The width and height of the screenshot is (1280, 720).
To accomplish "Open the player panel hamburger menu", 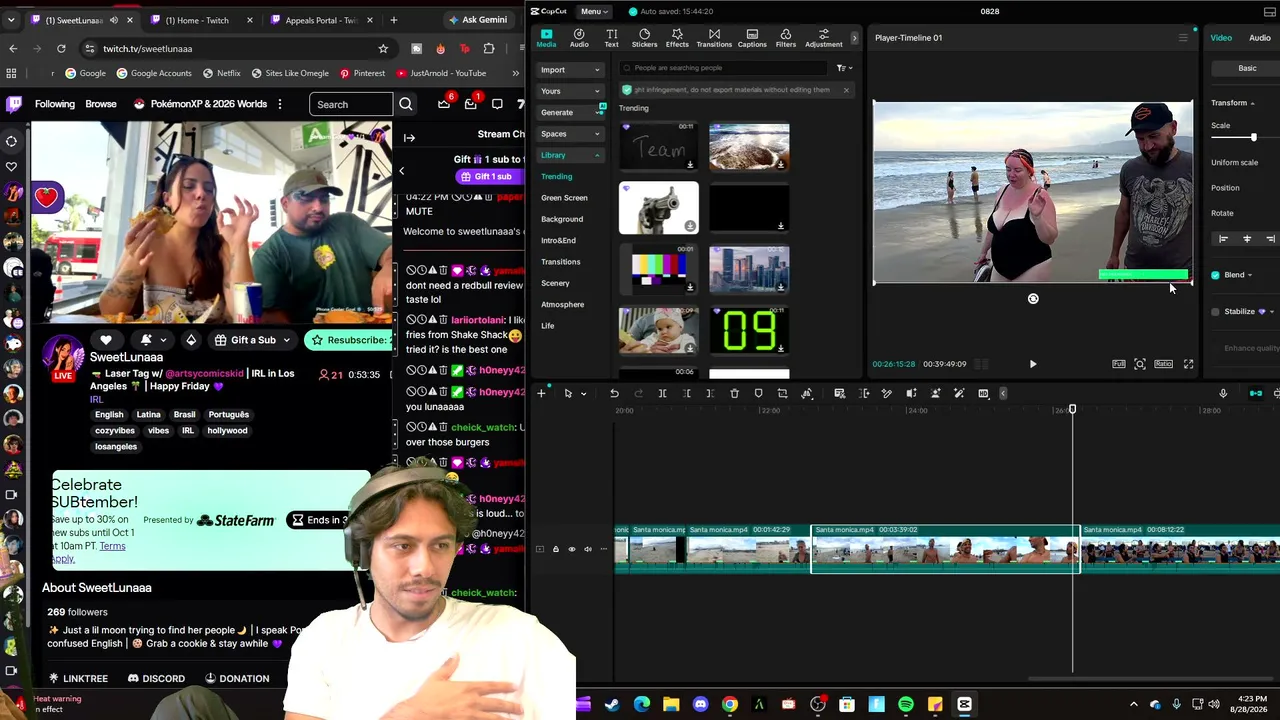I will click(1183, 38).
